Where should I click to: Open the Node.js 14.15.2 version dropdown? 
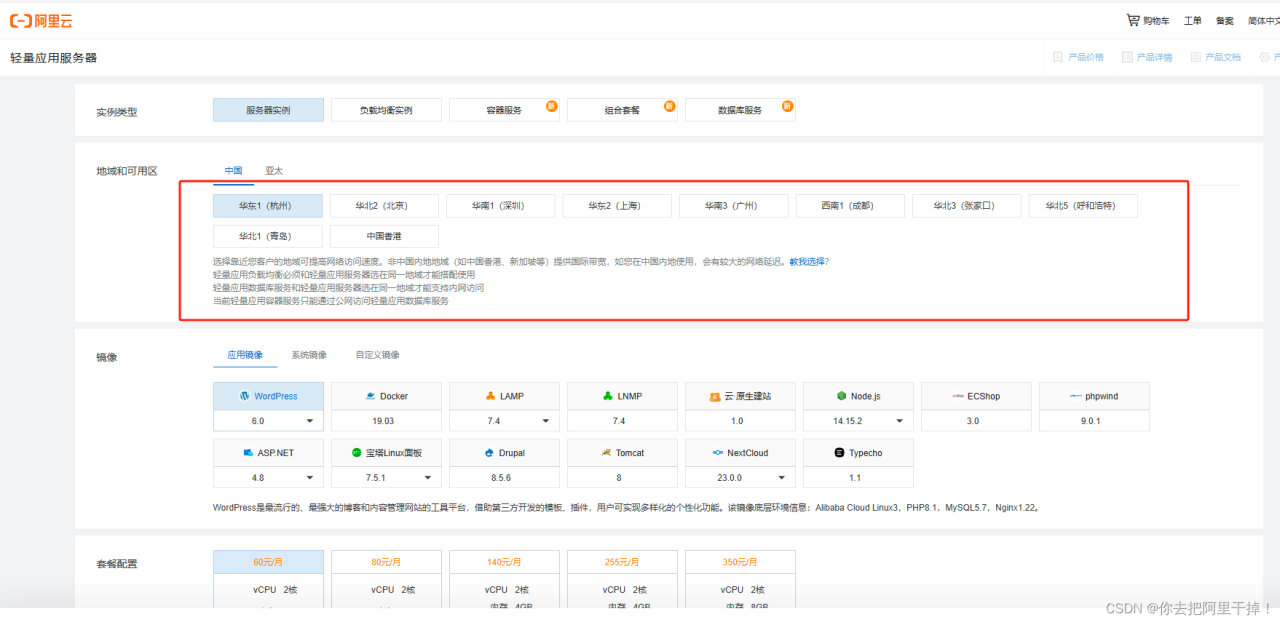pyautogui.click(x=899, y=422)
